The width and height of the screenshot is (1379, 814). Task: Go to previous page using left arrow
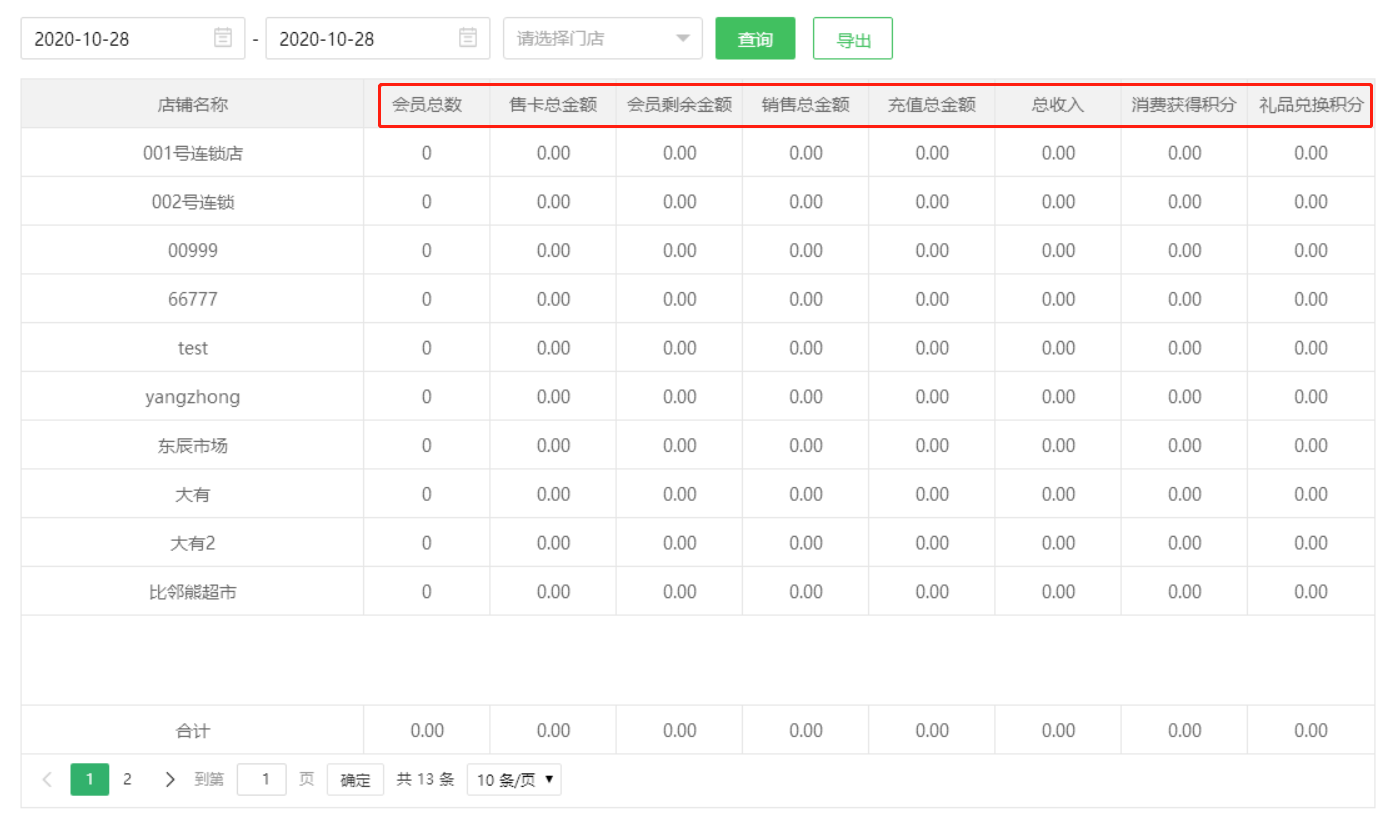(x=47, y=780)
